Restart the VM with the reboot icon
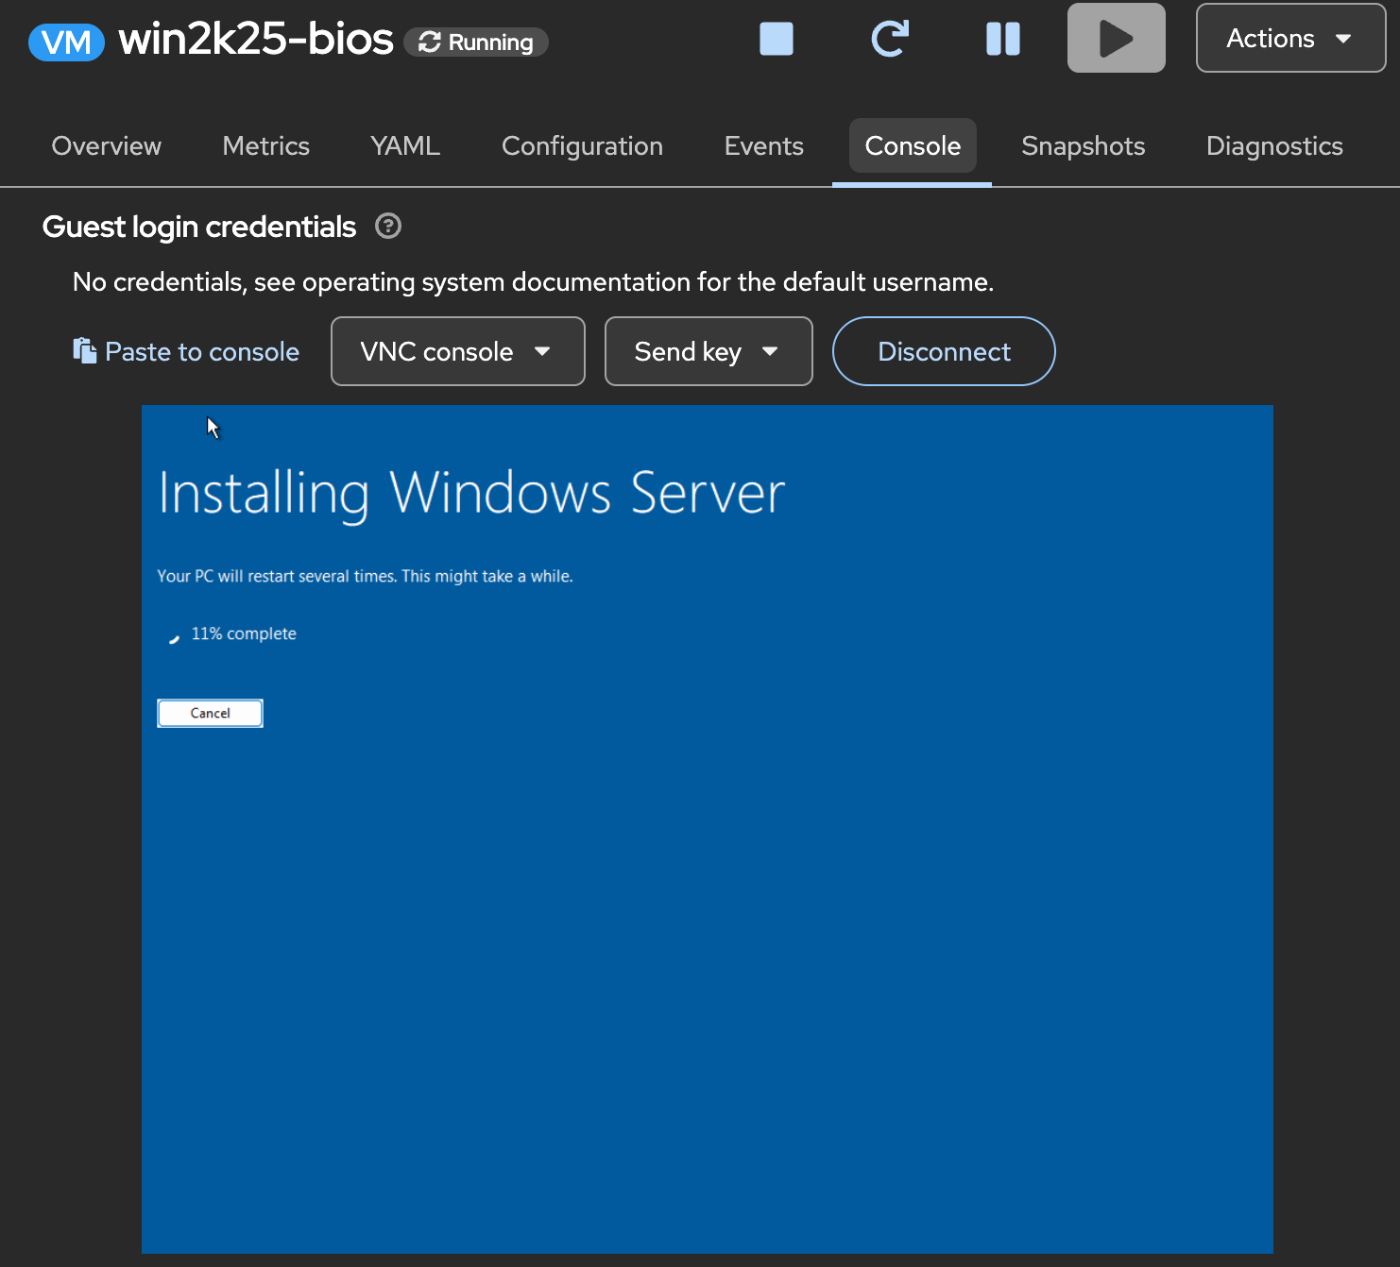 point(890,38)
